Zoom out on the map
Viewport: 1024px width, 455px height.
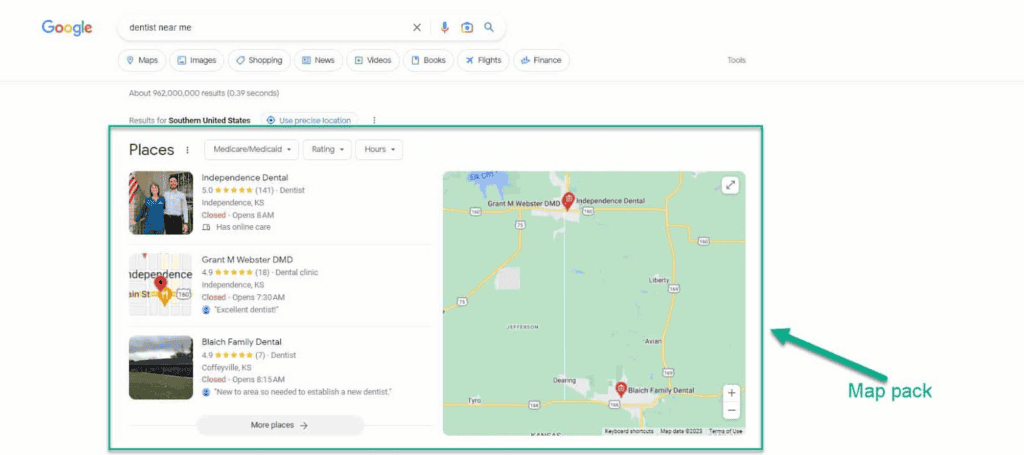[731, 410]
